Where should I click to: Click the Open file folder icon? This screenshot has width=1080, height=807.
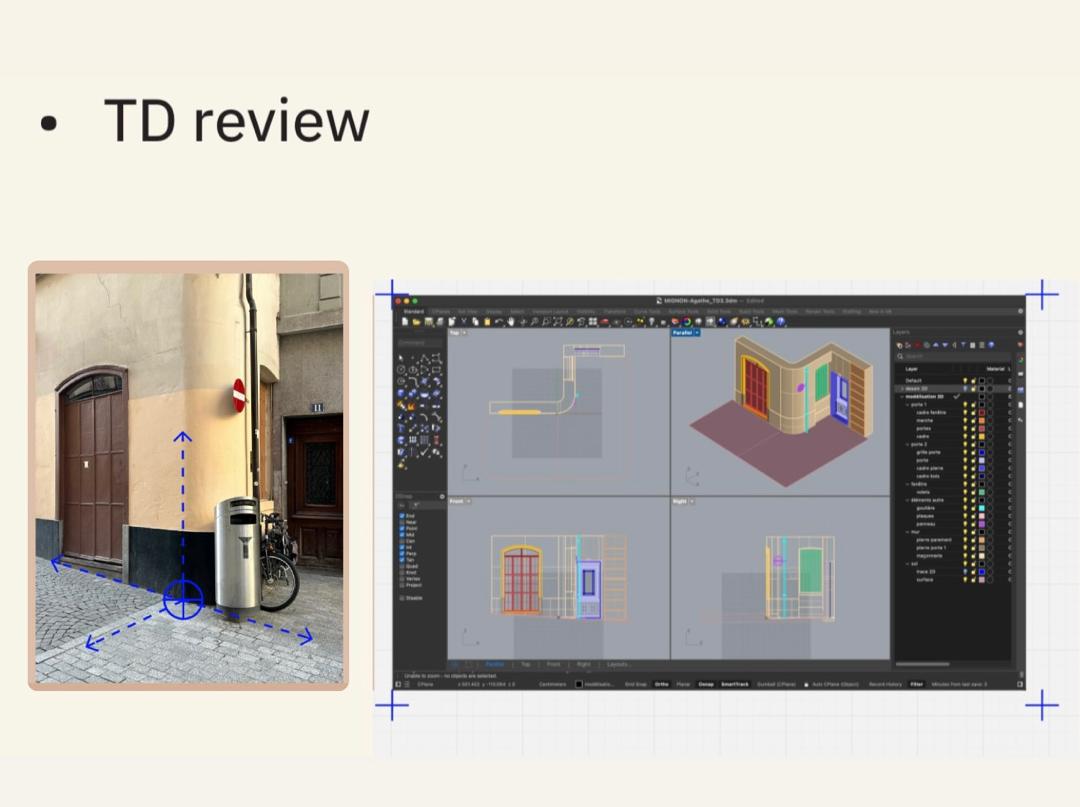coord(416,322)
